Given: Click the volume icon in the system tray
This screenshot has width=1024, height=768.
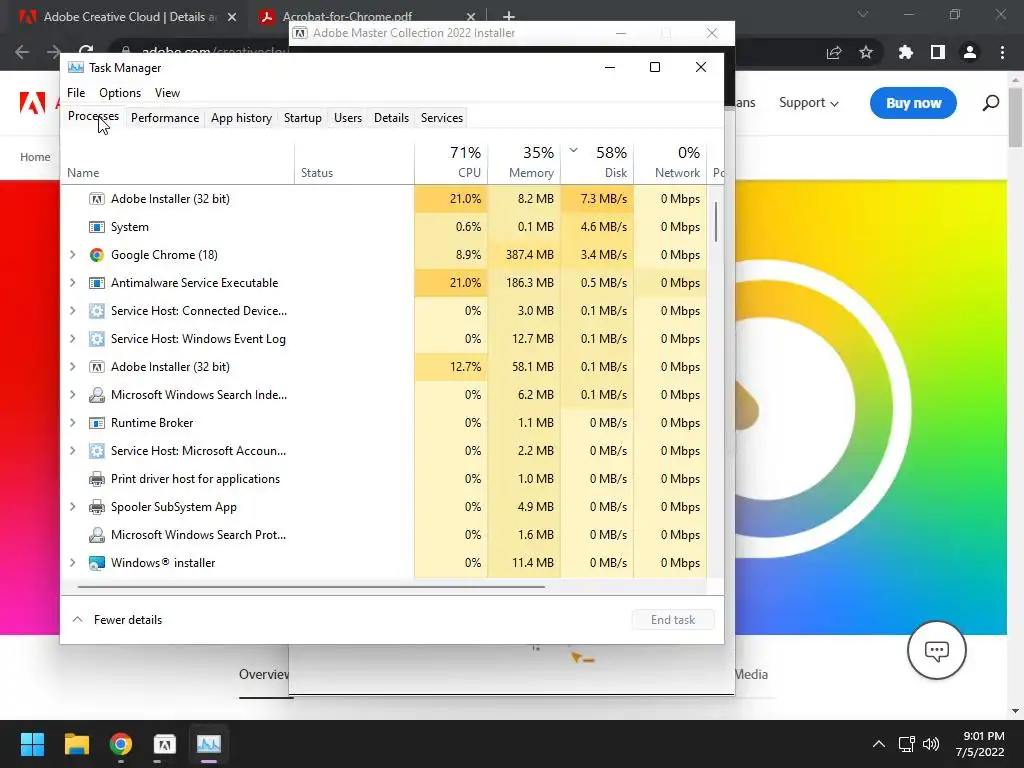Looking at the screenshot, I should pyautogui.click(x=931, y=744).
